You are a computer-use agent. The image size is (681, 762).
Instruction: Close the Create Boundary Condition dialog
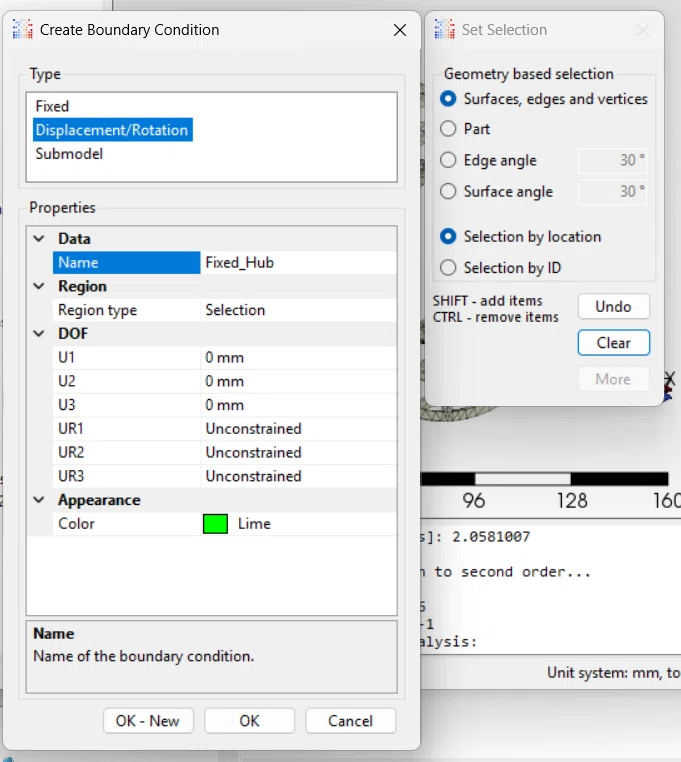click(400, 30)
